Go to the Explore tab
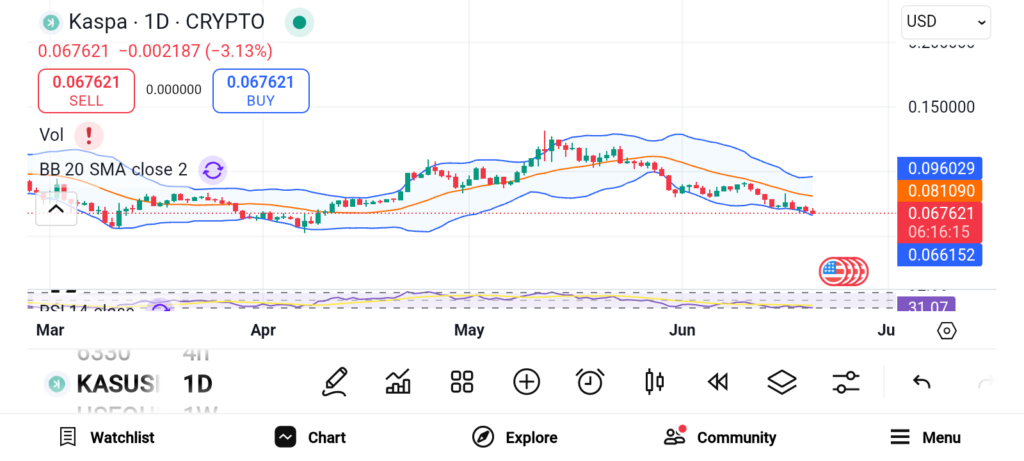1024x461 pixels. pos(515,437)
